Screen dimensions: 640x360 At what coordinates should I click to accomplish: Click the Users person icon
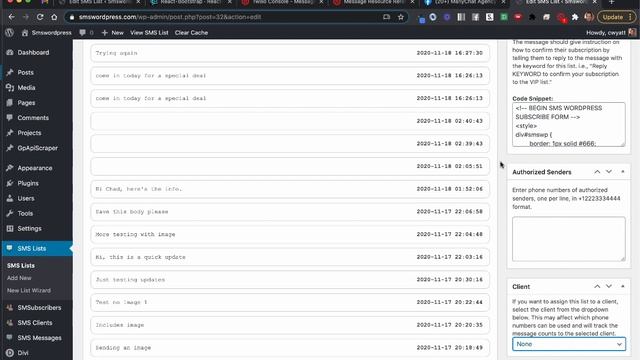tap(10, 198)
